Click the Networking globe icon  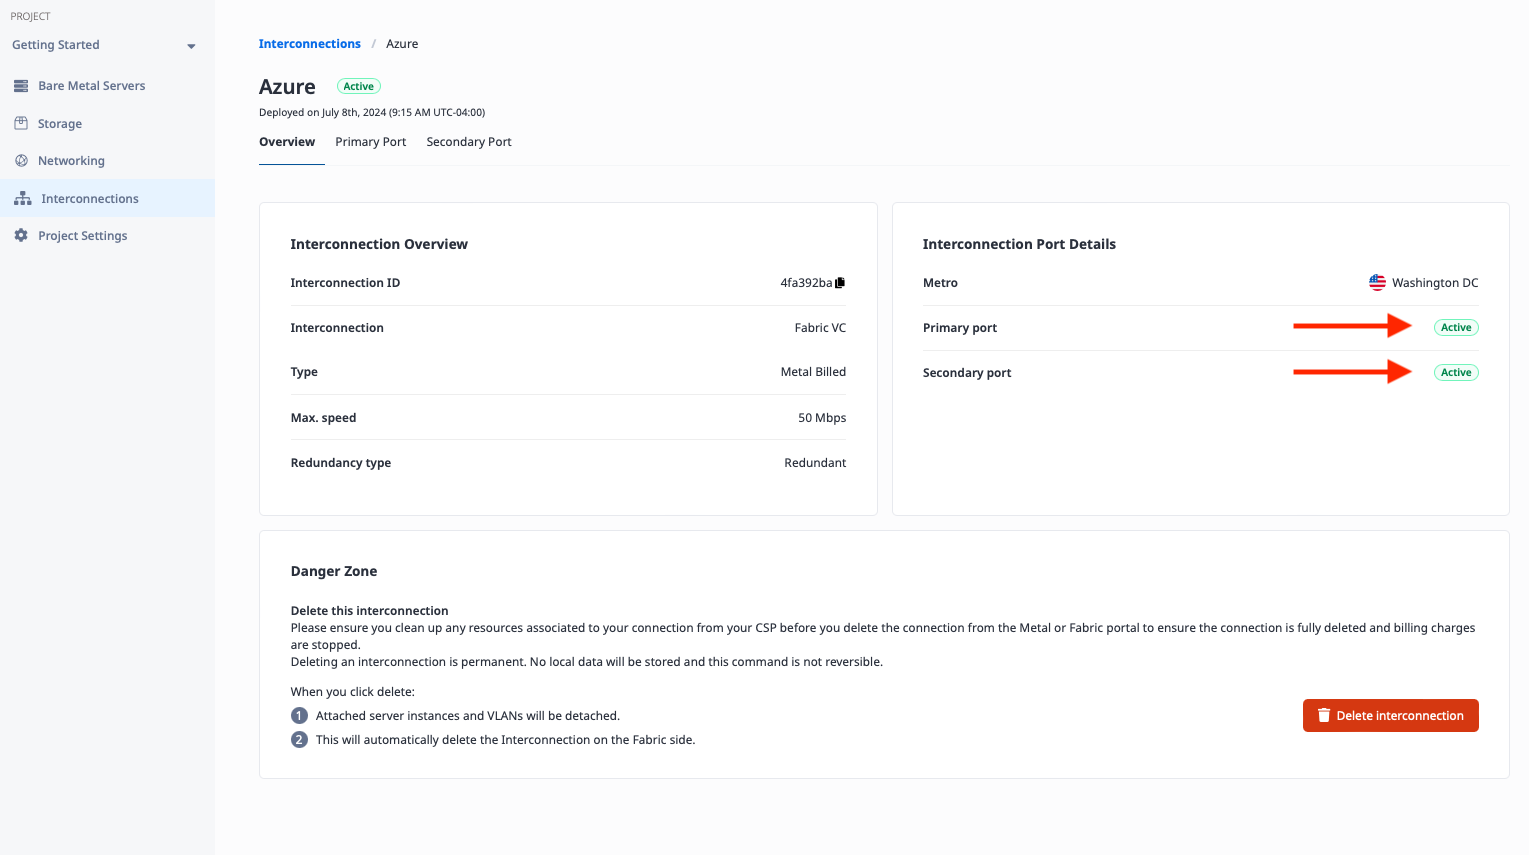coord(21,160)
